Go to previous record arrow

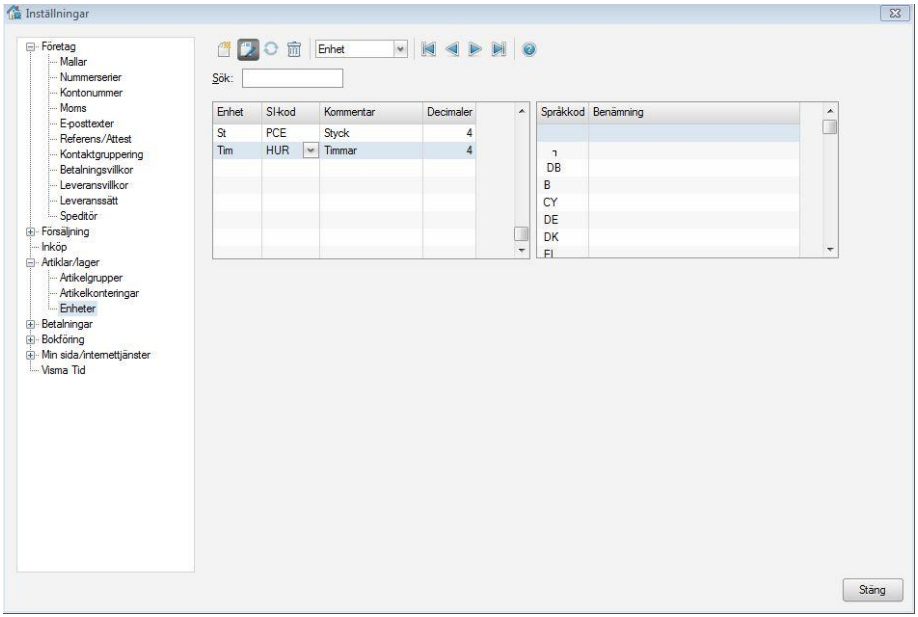[452, 48]
